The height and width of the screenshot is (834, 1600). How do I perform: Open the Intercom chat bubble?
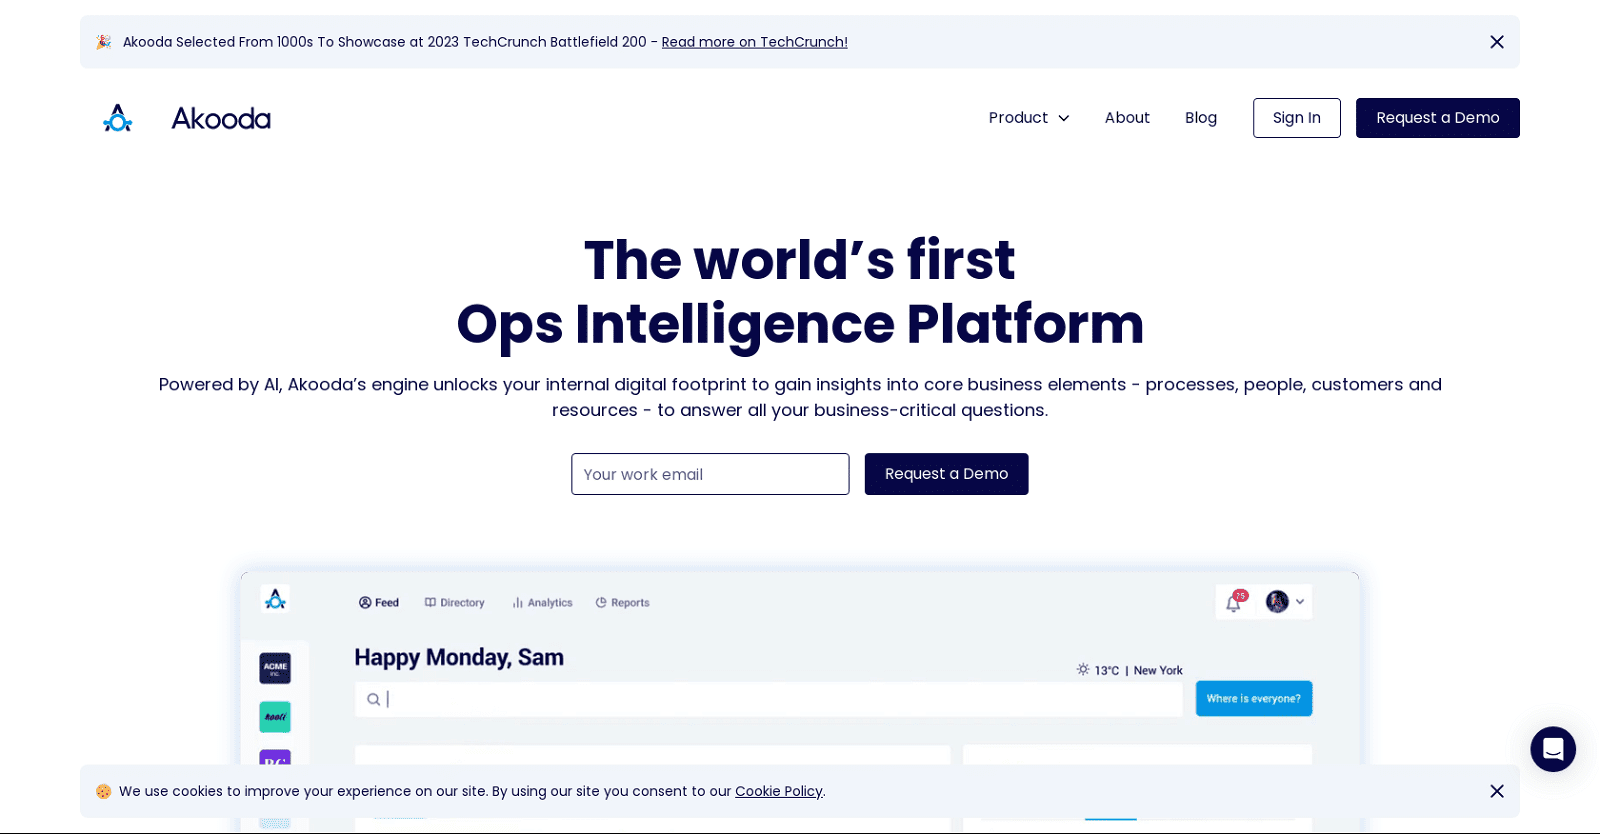(x=1552, y=749)
